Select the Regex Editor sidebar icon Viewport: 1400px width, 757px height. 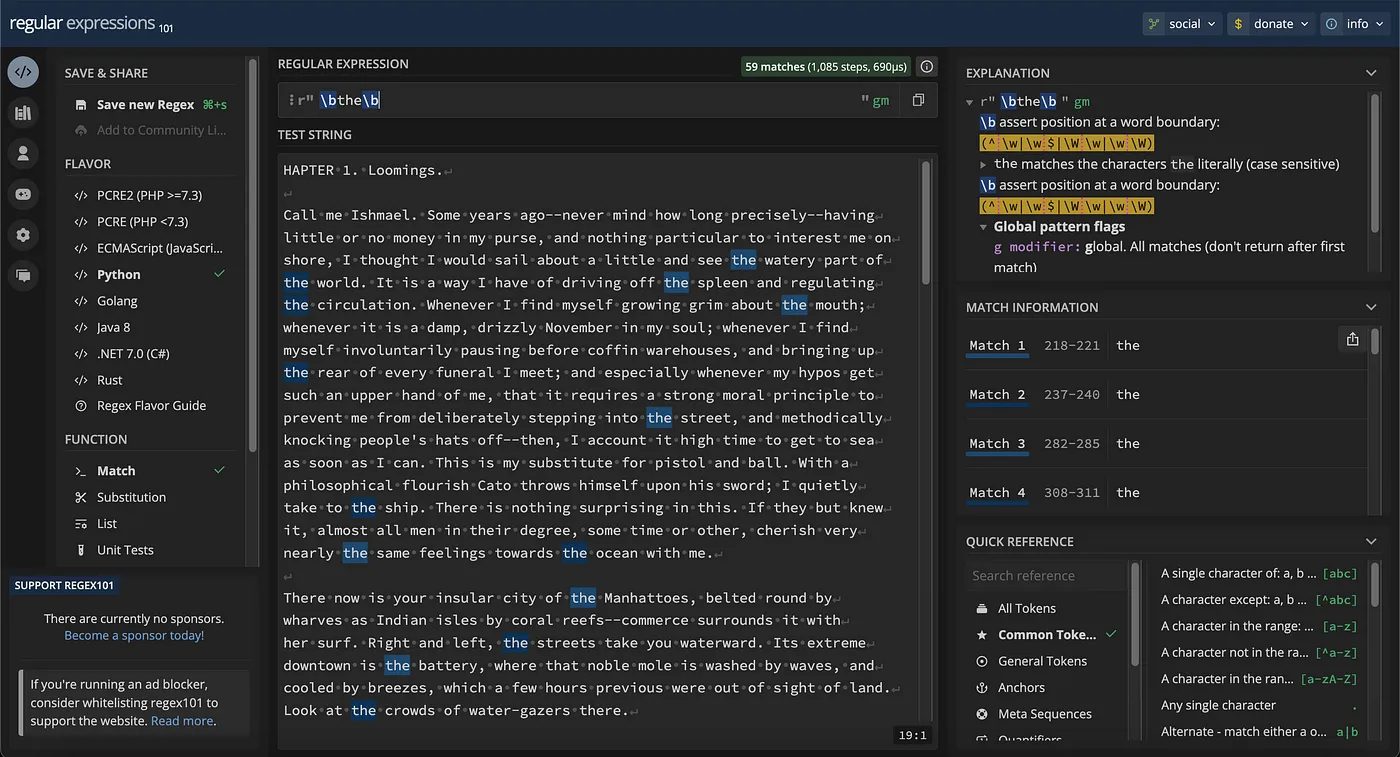point(23,71)
